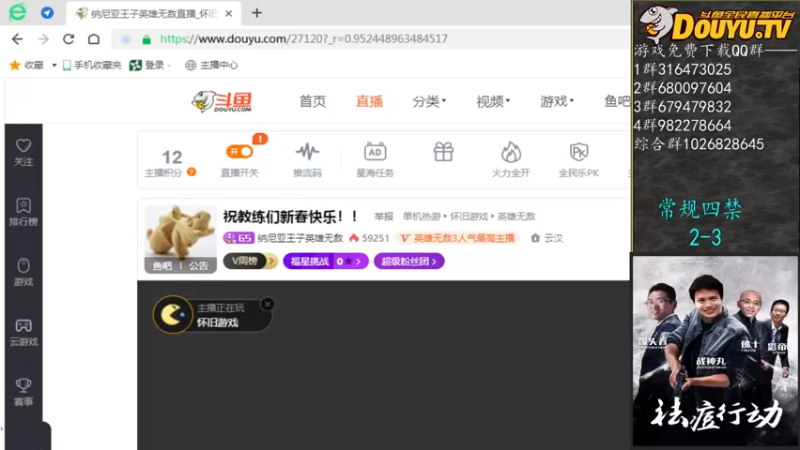Close the 主播正在玩 popup
The width and height of the screenshot is (800, 450).
pyautogui.click(x=267, y=304)
